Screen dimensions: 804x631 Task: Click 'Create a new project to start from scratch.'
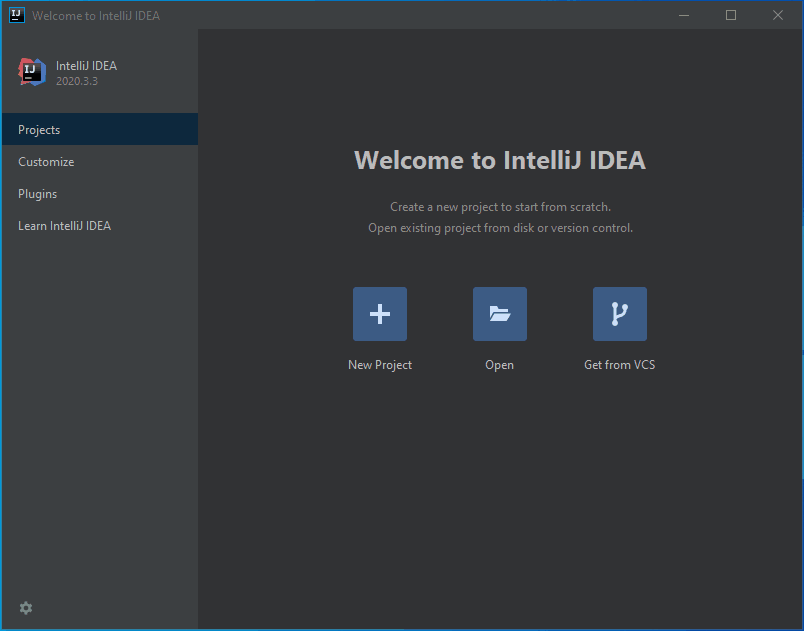pyautogui.click(x=500, y=207)
